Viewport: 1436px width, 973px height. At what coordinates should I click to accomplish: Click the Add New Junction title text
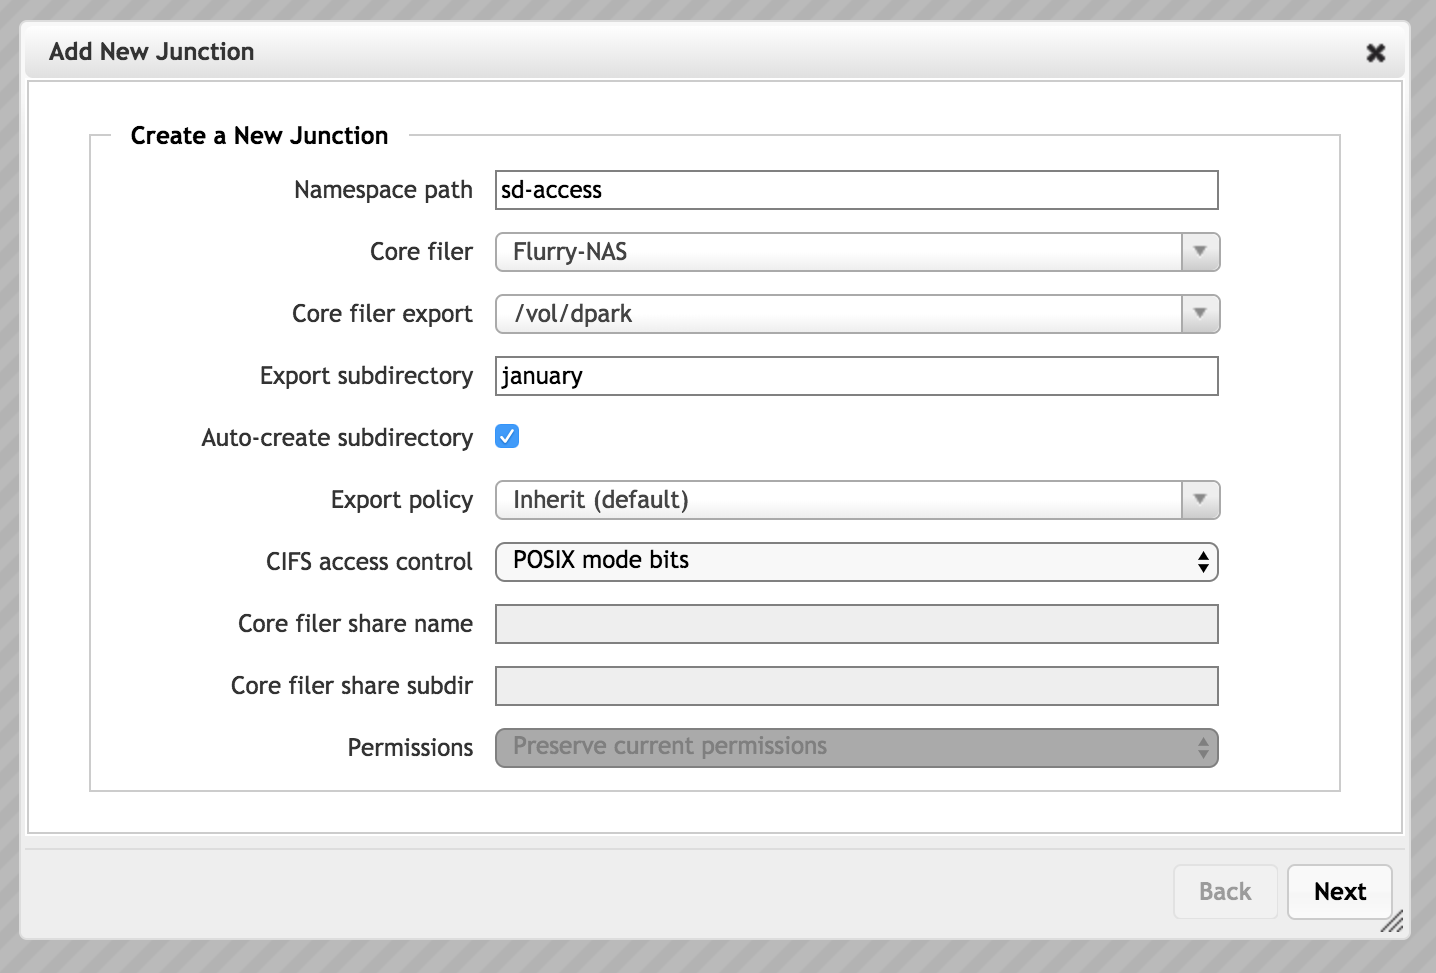coord(151,51)
